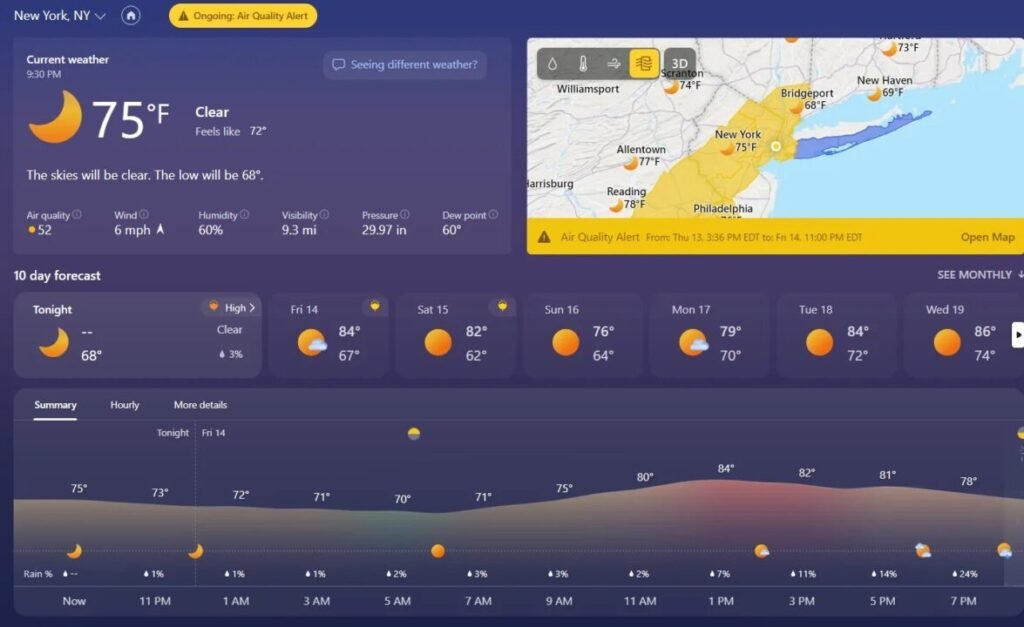Viewport: 1024px width, 627px height.
Task: Open the New York, NY location dropdown
Action: [x=58, y=16]
